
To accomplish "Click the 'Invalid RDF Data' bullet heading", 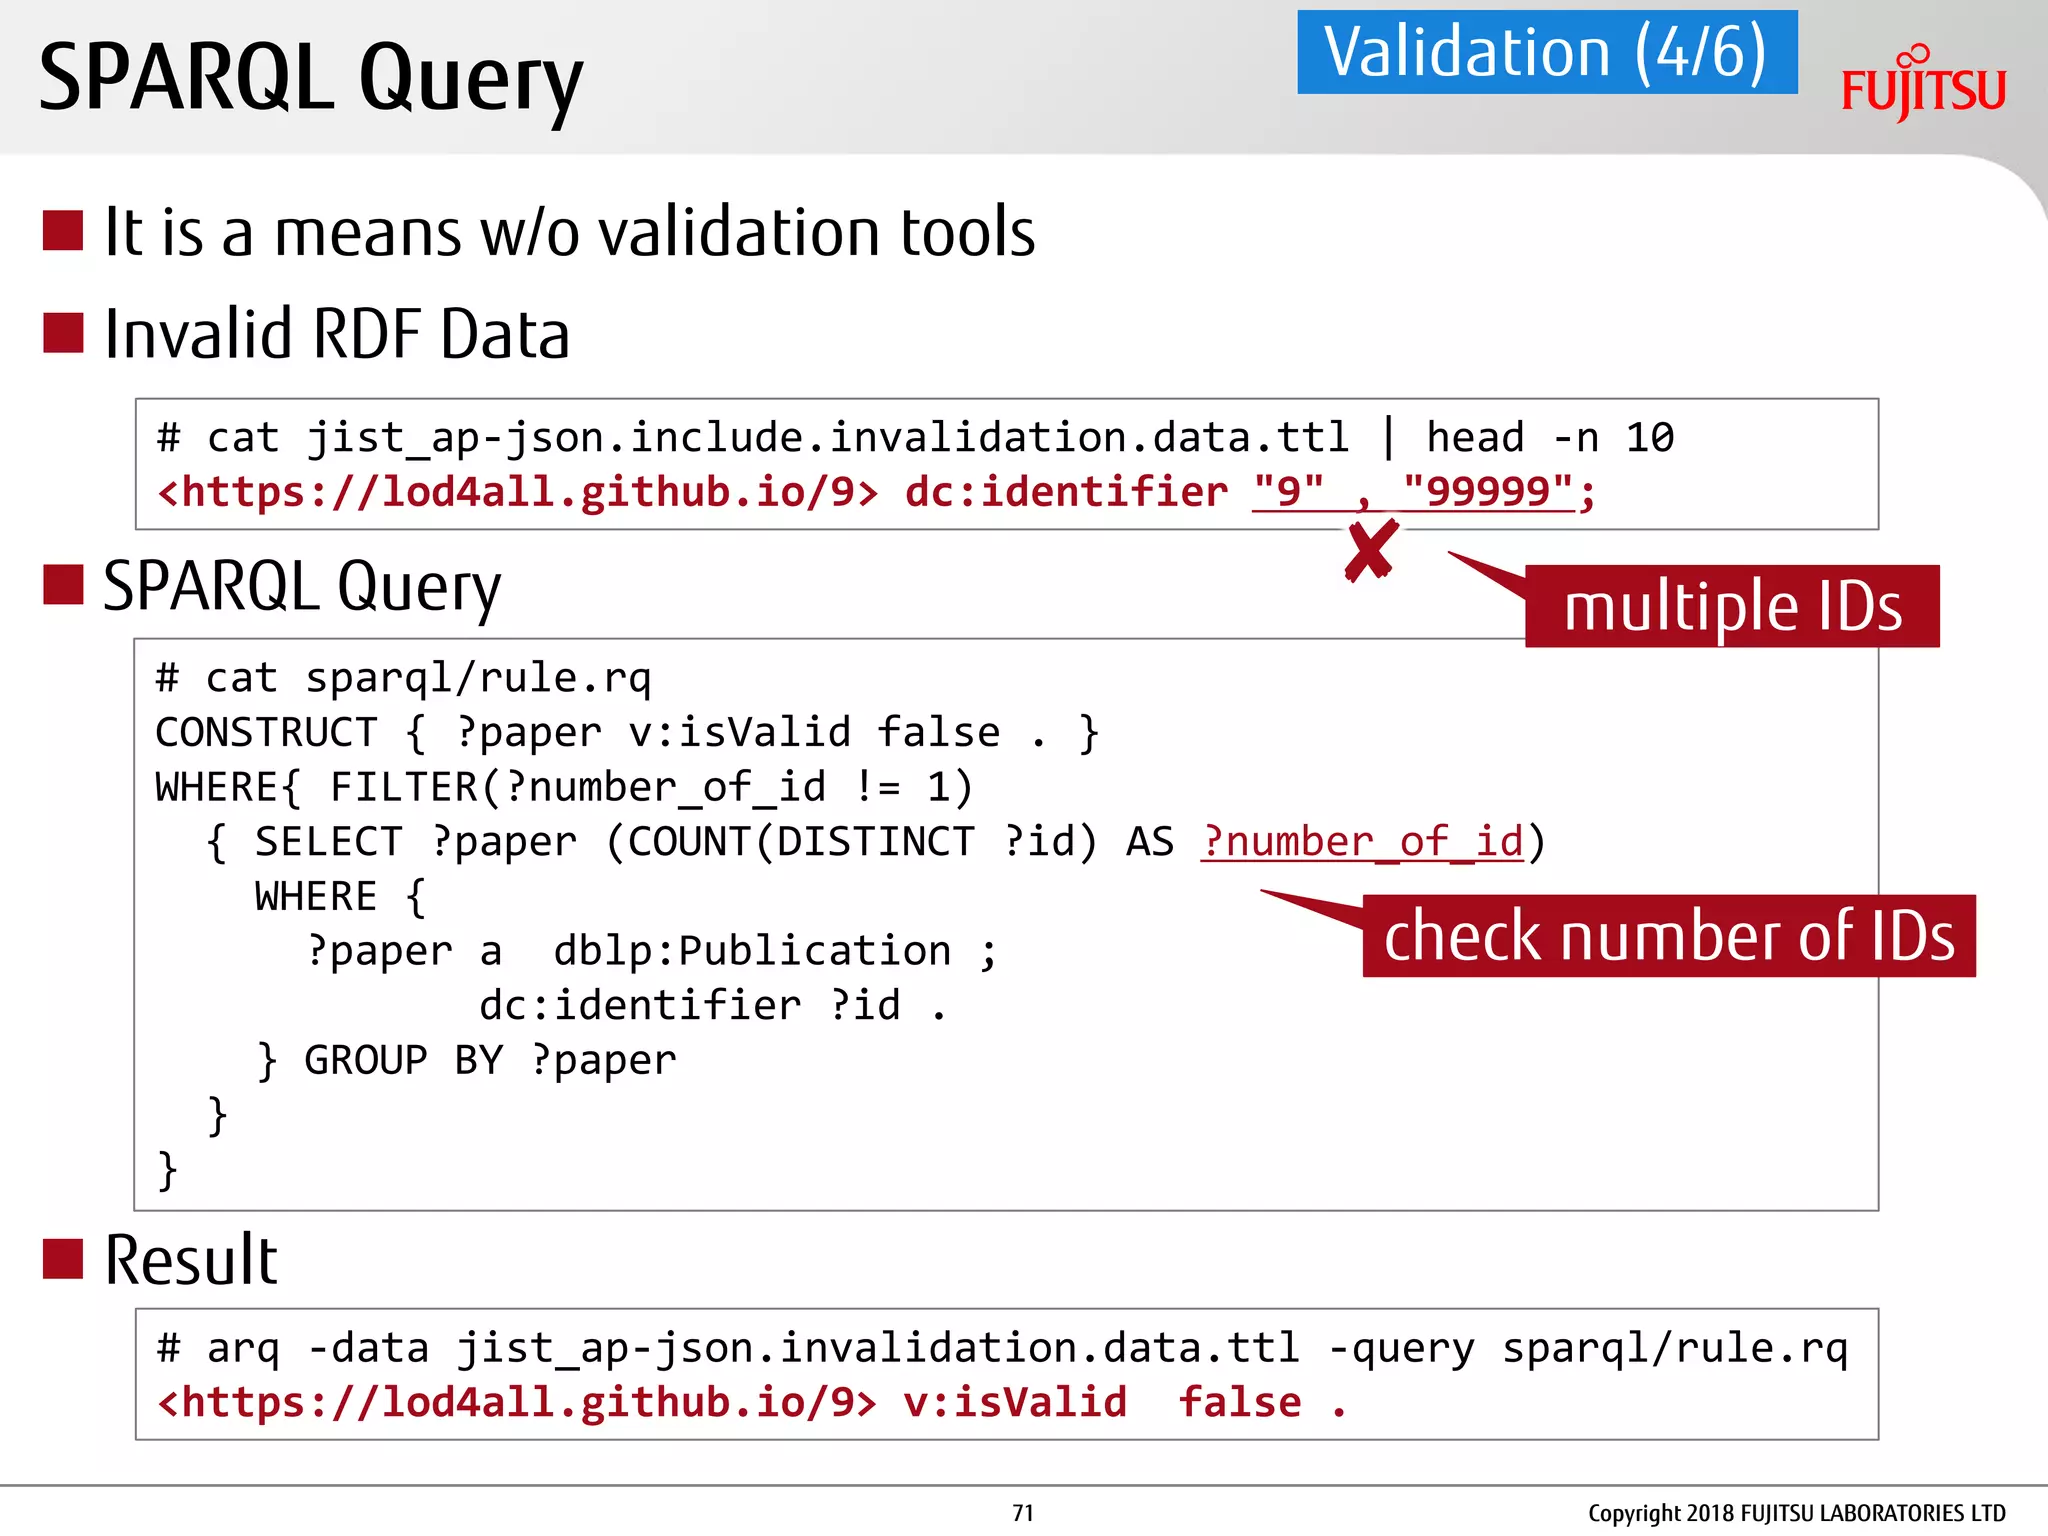I will 337,333.
